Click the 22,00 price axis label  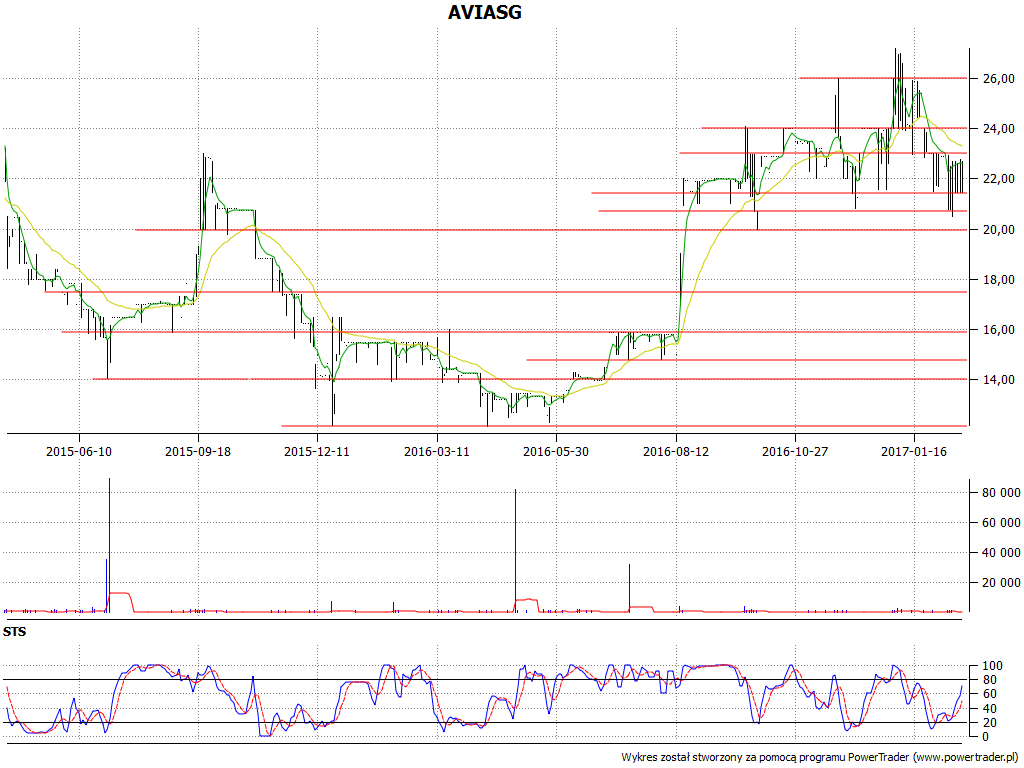(999, 179)
